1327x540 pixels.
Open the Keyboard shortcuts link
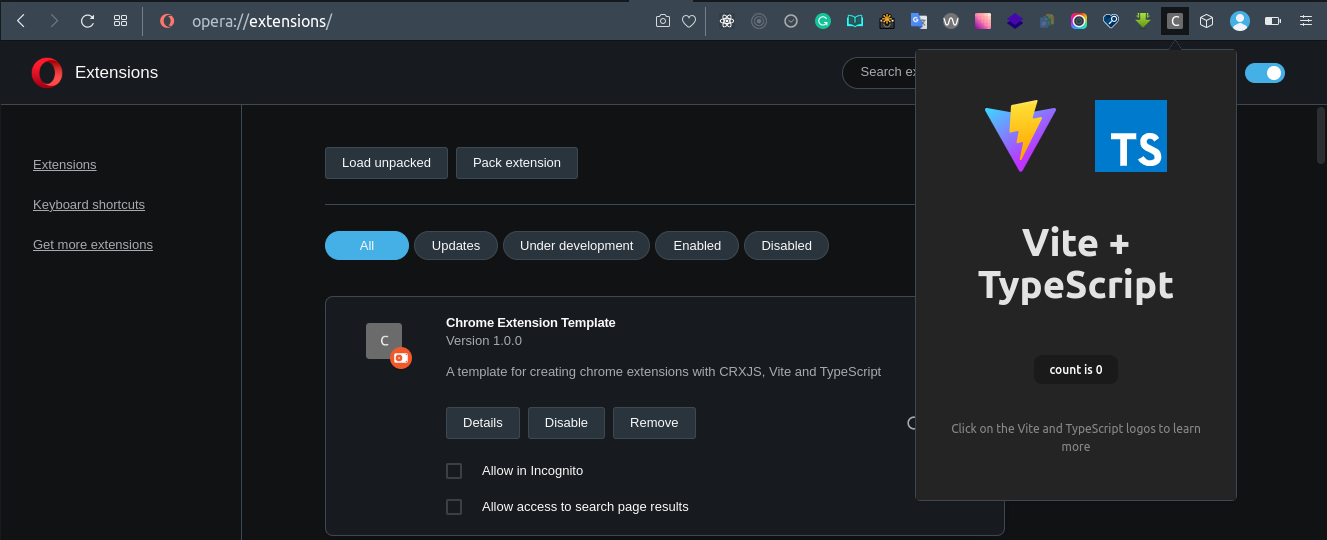tap(89, 204)
